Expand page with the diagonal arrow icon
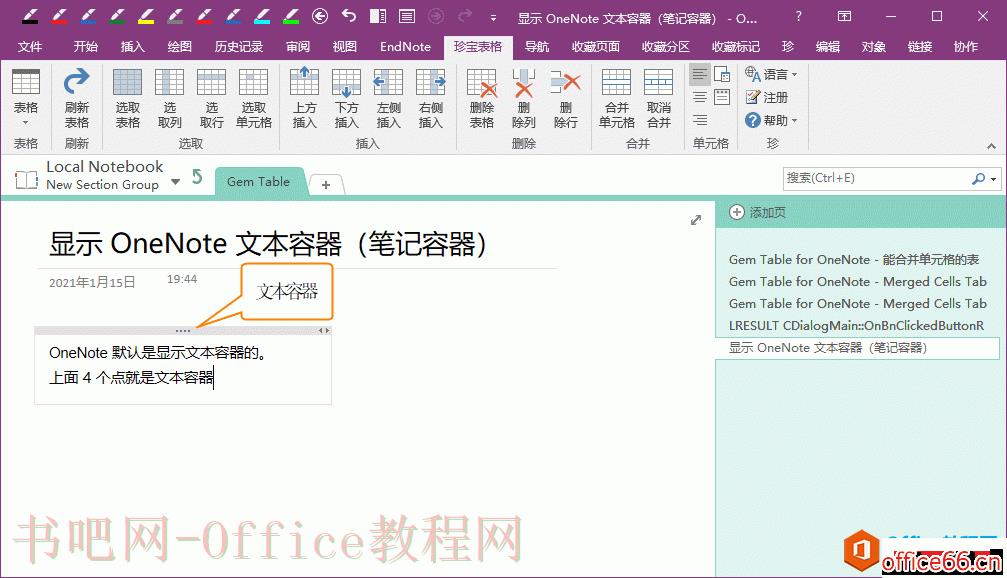 coord(696,220)
